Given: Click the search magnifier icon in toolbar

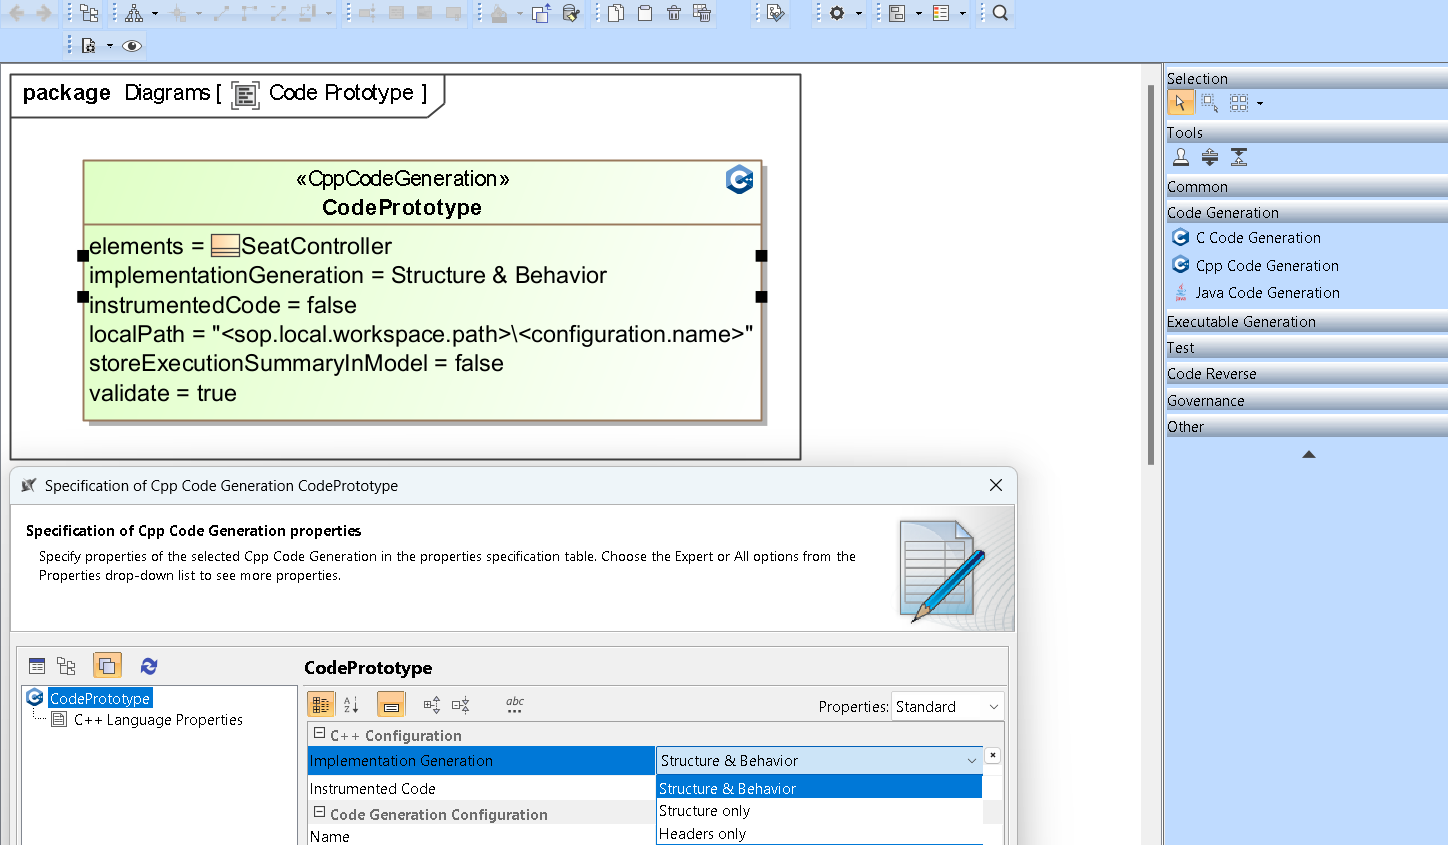Looking at the screenshot, I should pyautogui.click(x=1000, y=13).
